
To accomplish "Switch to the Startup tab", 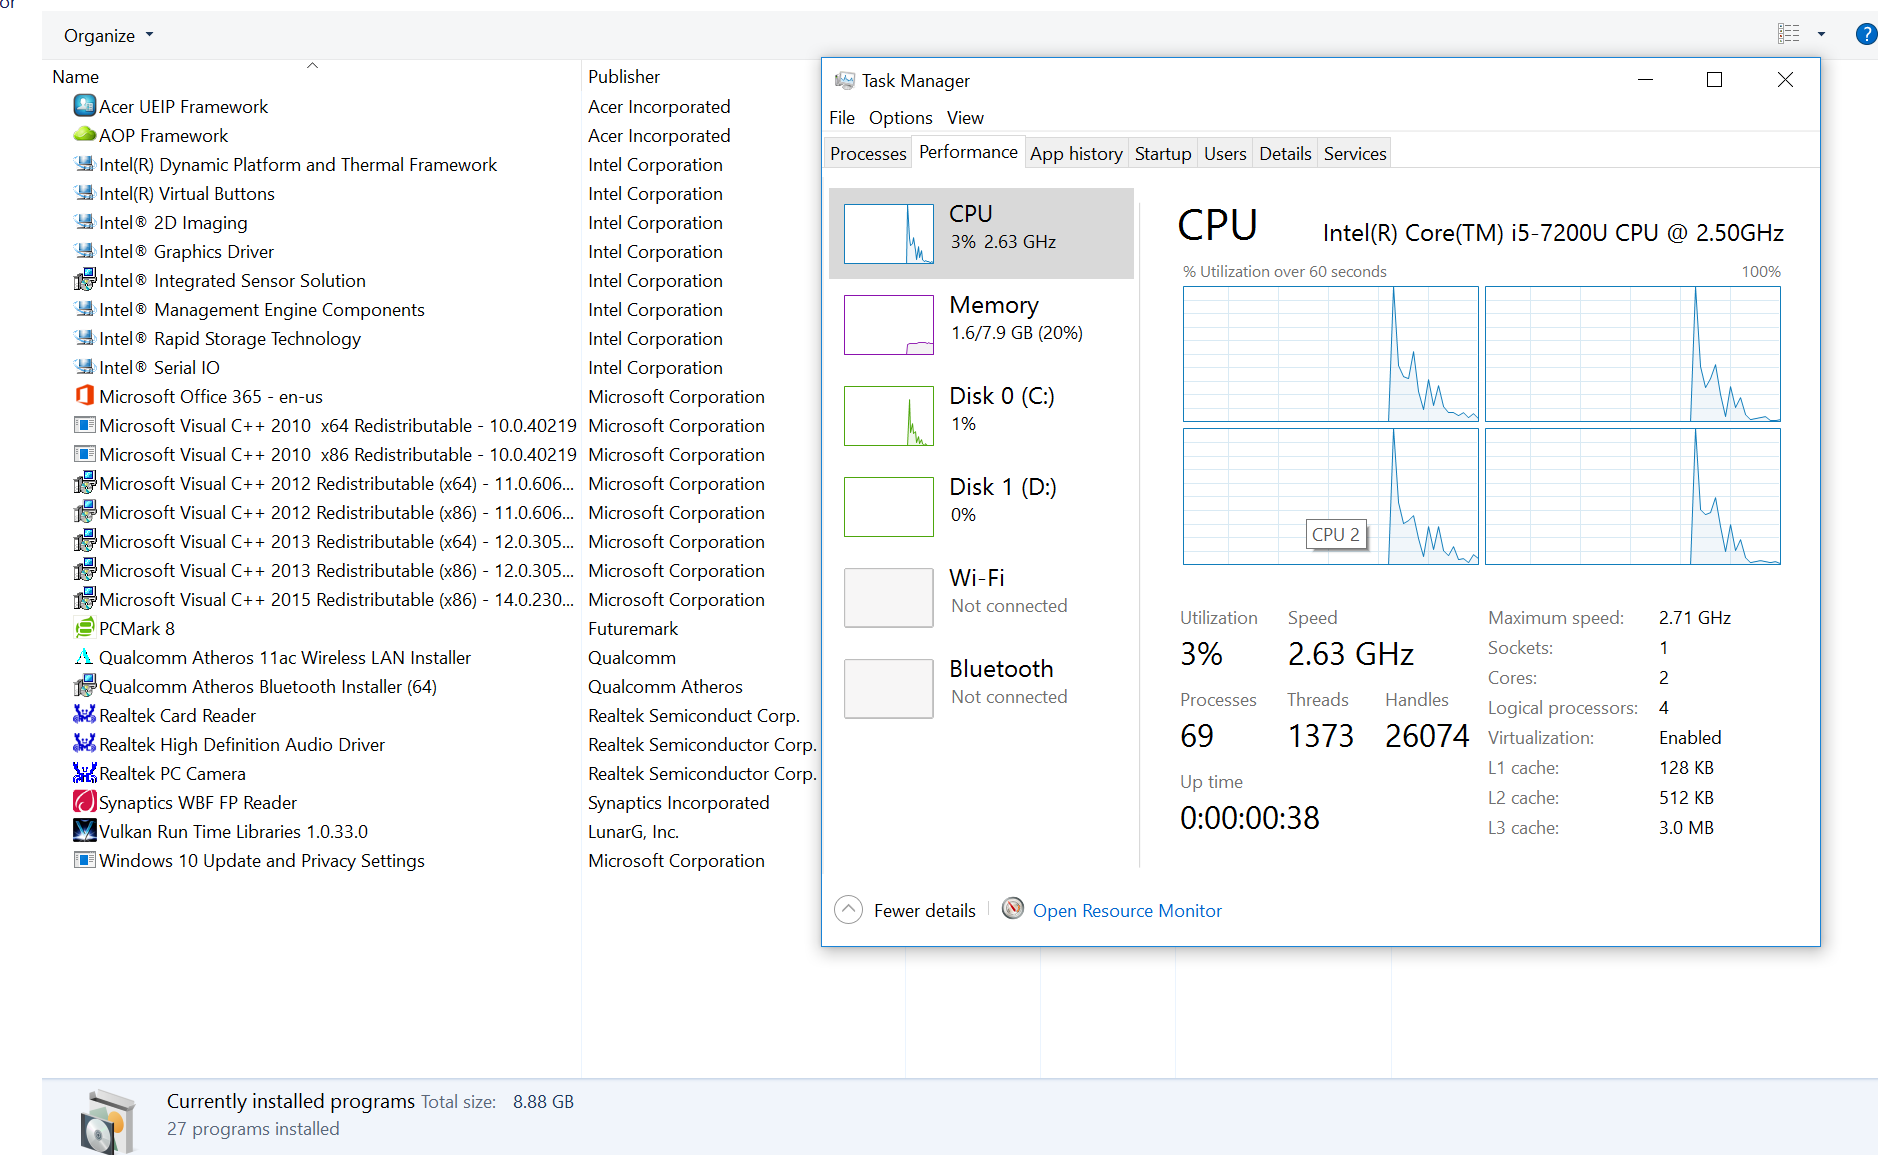I will [x=1162, y=153].
